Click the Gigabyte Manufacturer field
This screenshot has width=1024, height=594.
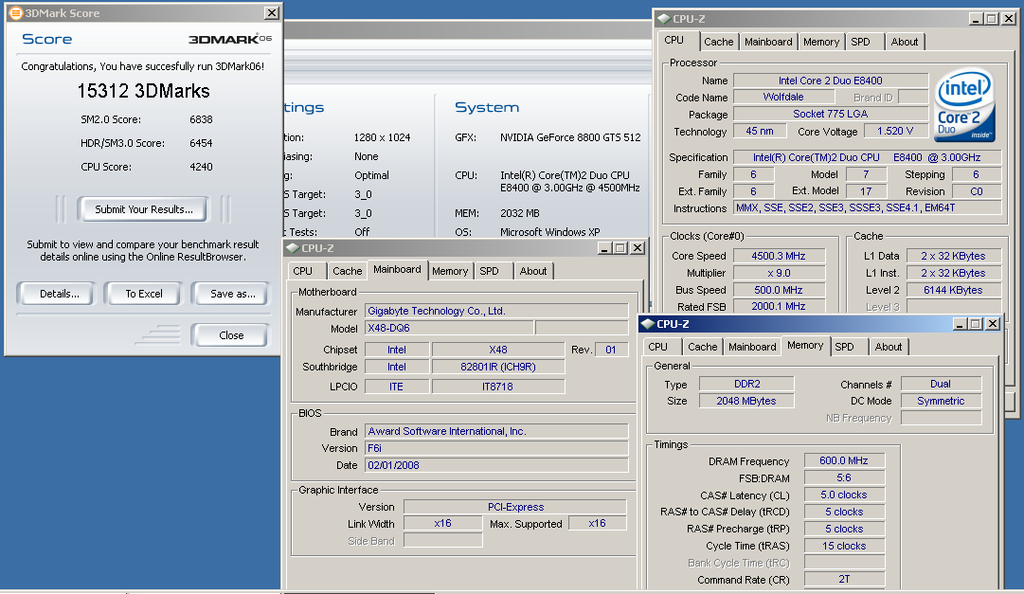[496, 311]
